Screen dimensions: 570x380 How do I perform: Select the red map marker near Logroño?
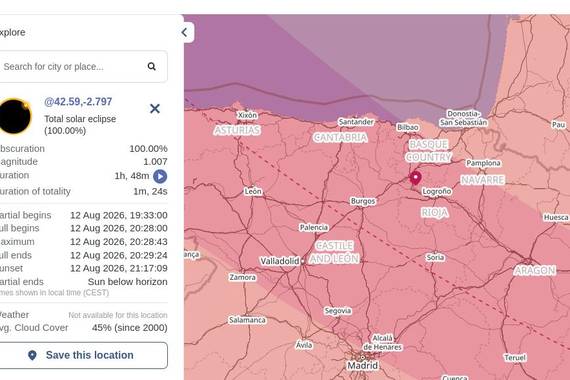coord(415,177)
